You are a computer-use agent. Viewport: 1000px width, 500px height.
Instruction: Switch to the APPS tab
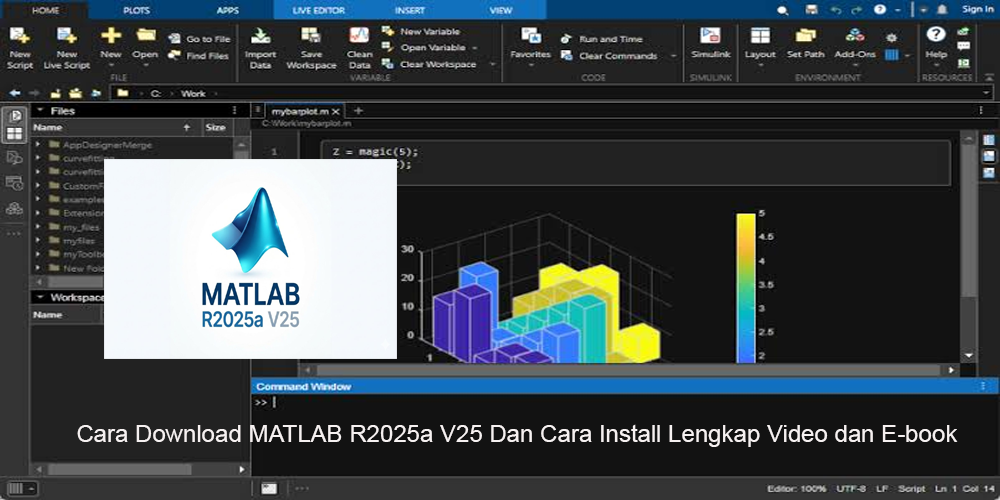click(x=228, y=10)
